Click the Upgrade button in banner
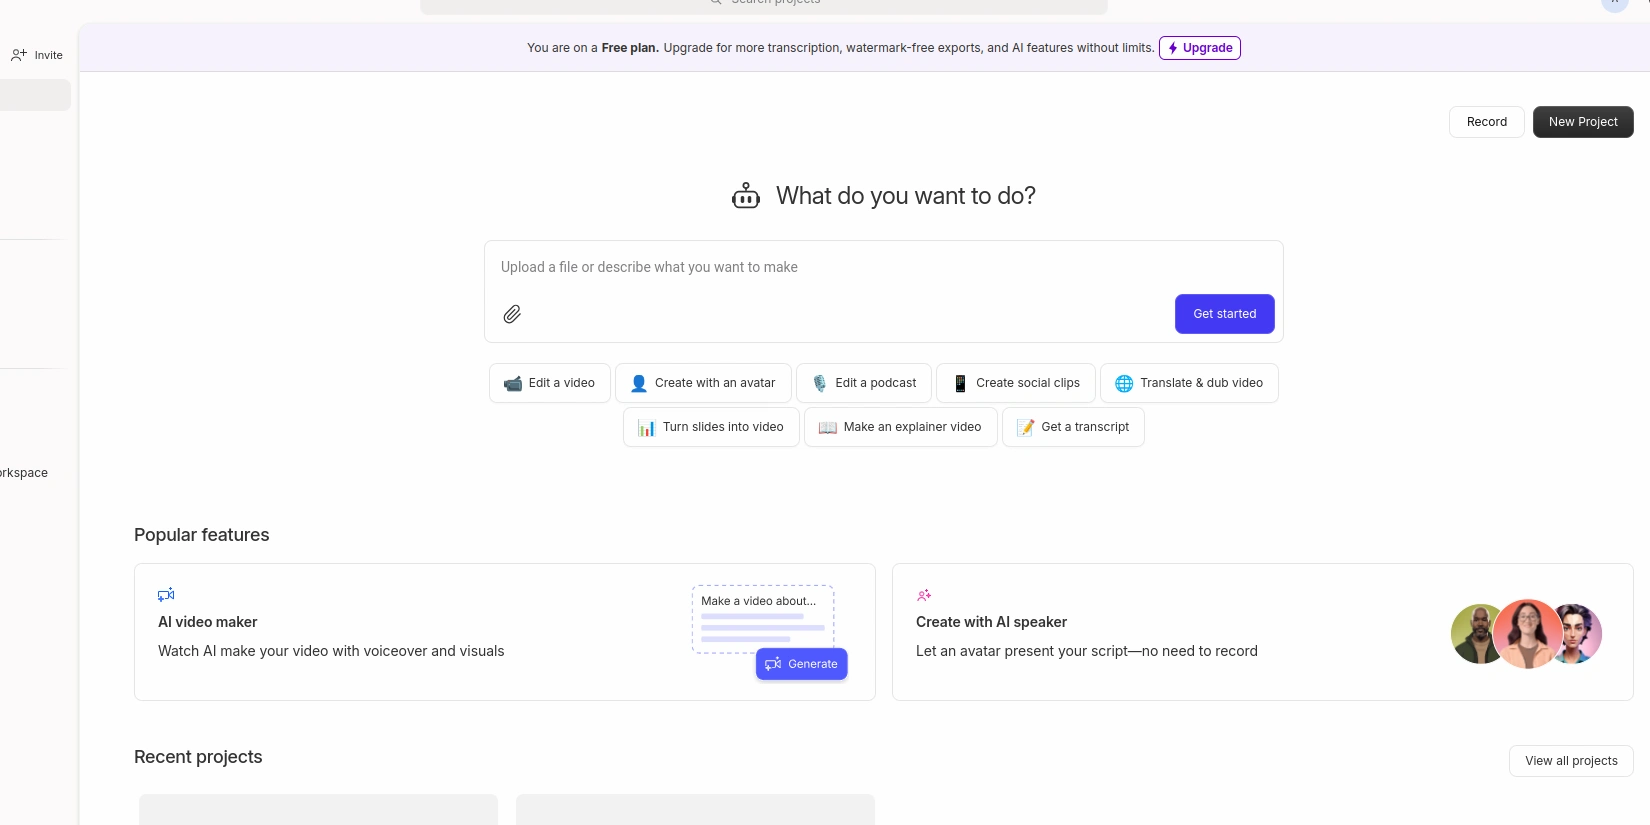 [x=1199, y=48]
